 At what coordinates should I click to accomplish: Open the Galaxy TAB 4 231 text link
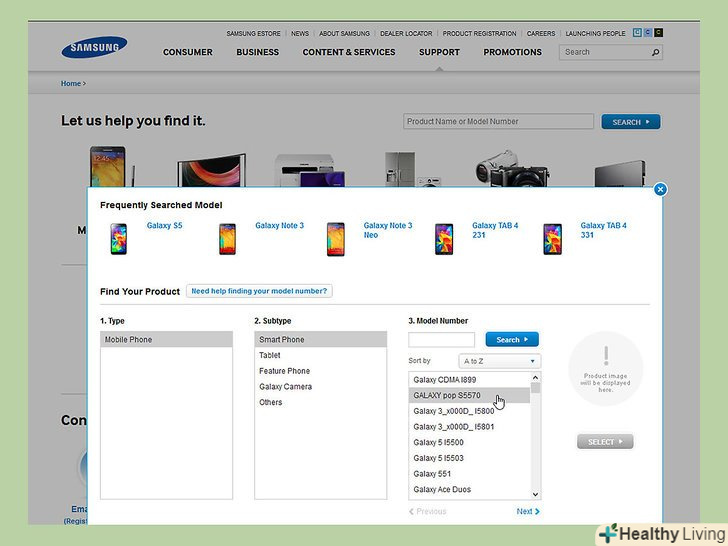tap(495, 230)
